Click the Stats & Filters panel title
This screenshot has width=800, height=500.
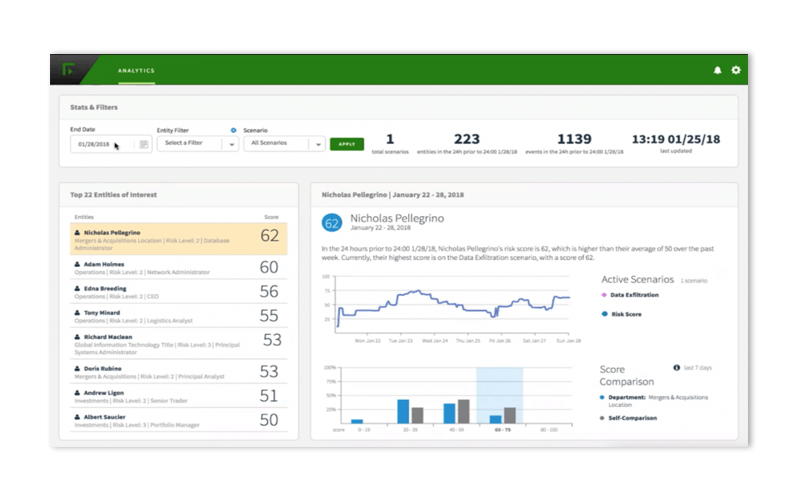(94, 107)
